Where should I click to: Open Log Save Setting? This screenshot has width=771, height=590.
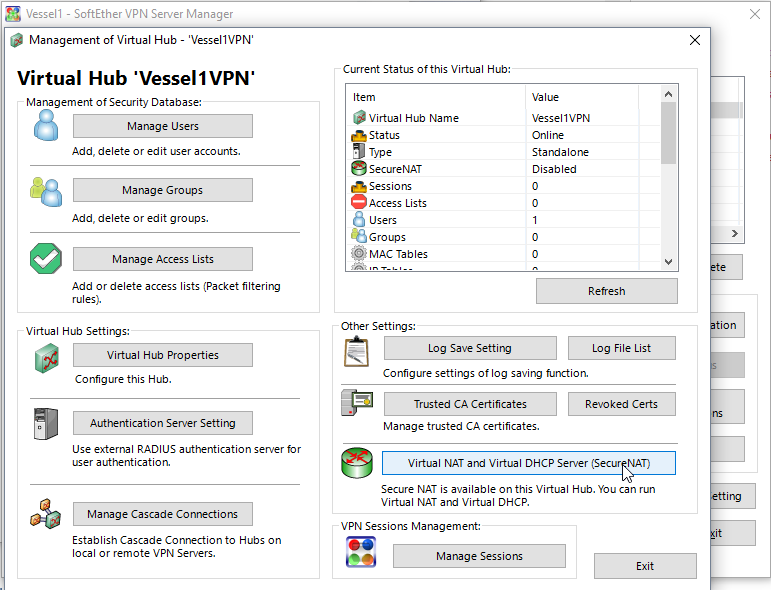coord(470,348)
